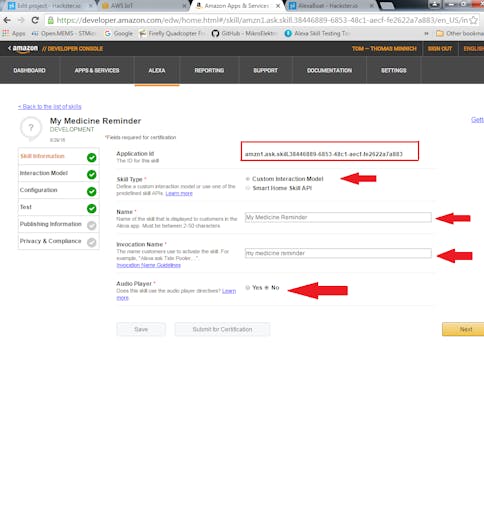Screen dimensions: 484x510
Task: Click green check next to Test
Action: point(92,208)
